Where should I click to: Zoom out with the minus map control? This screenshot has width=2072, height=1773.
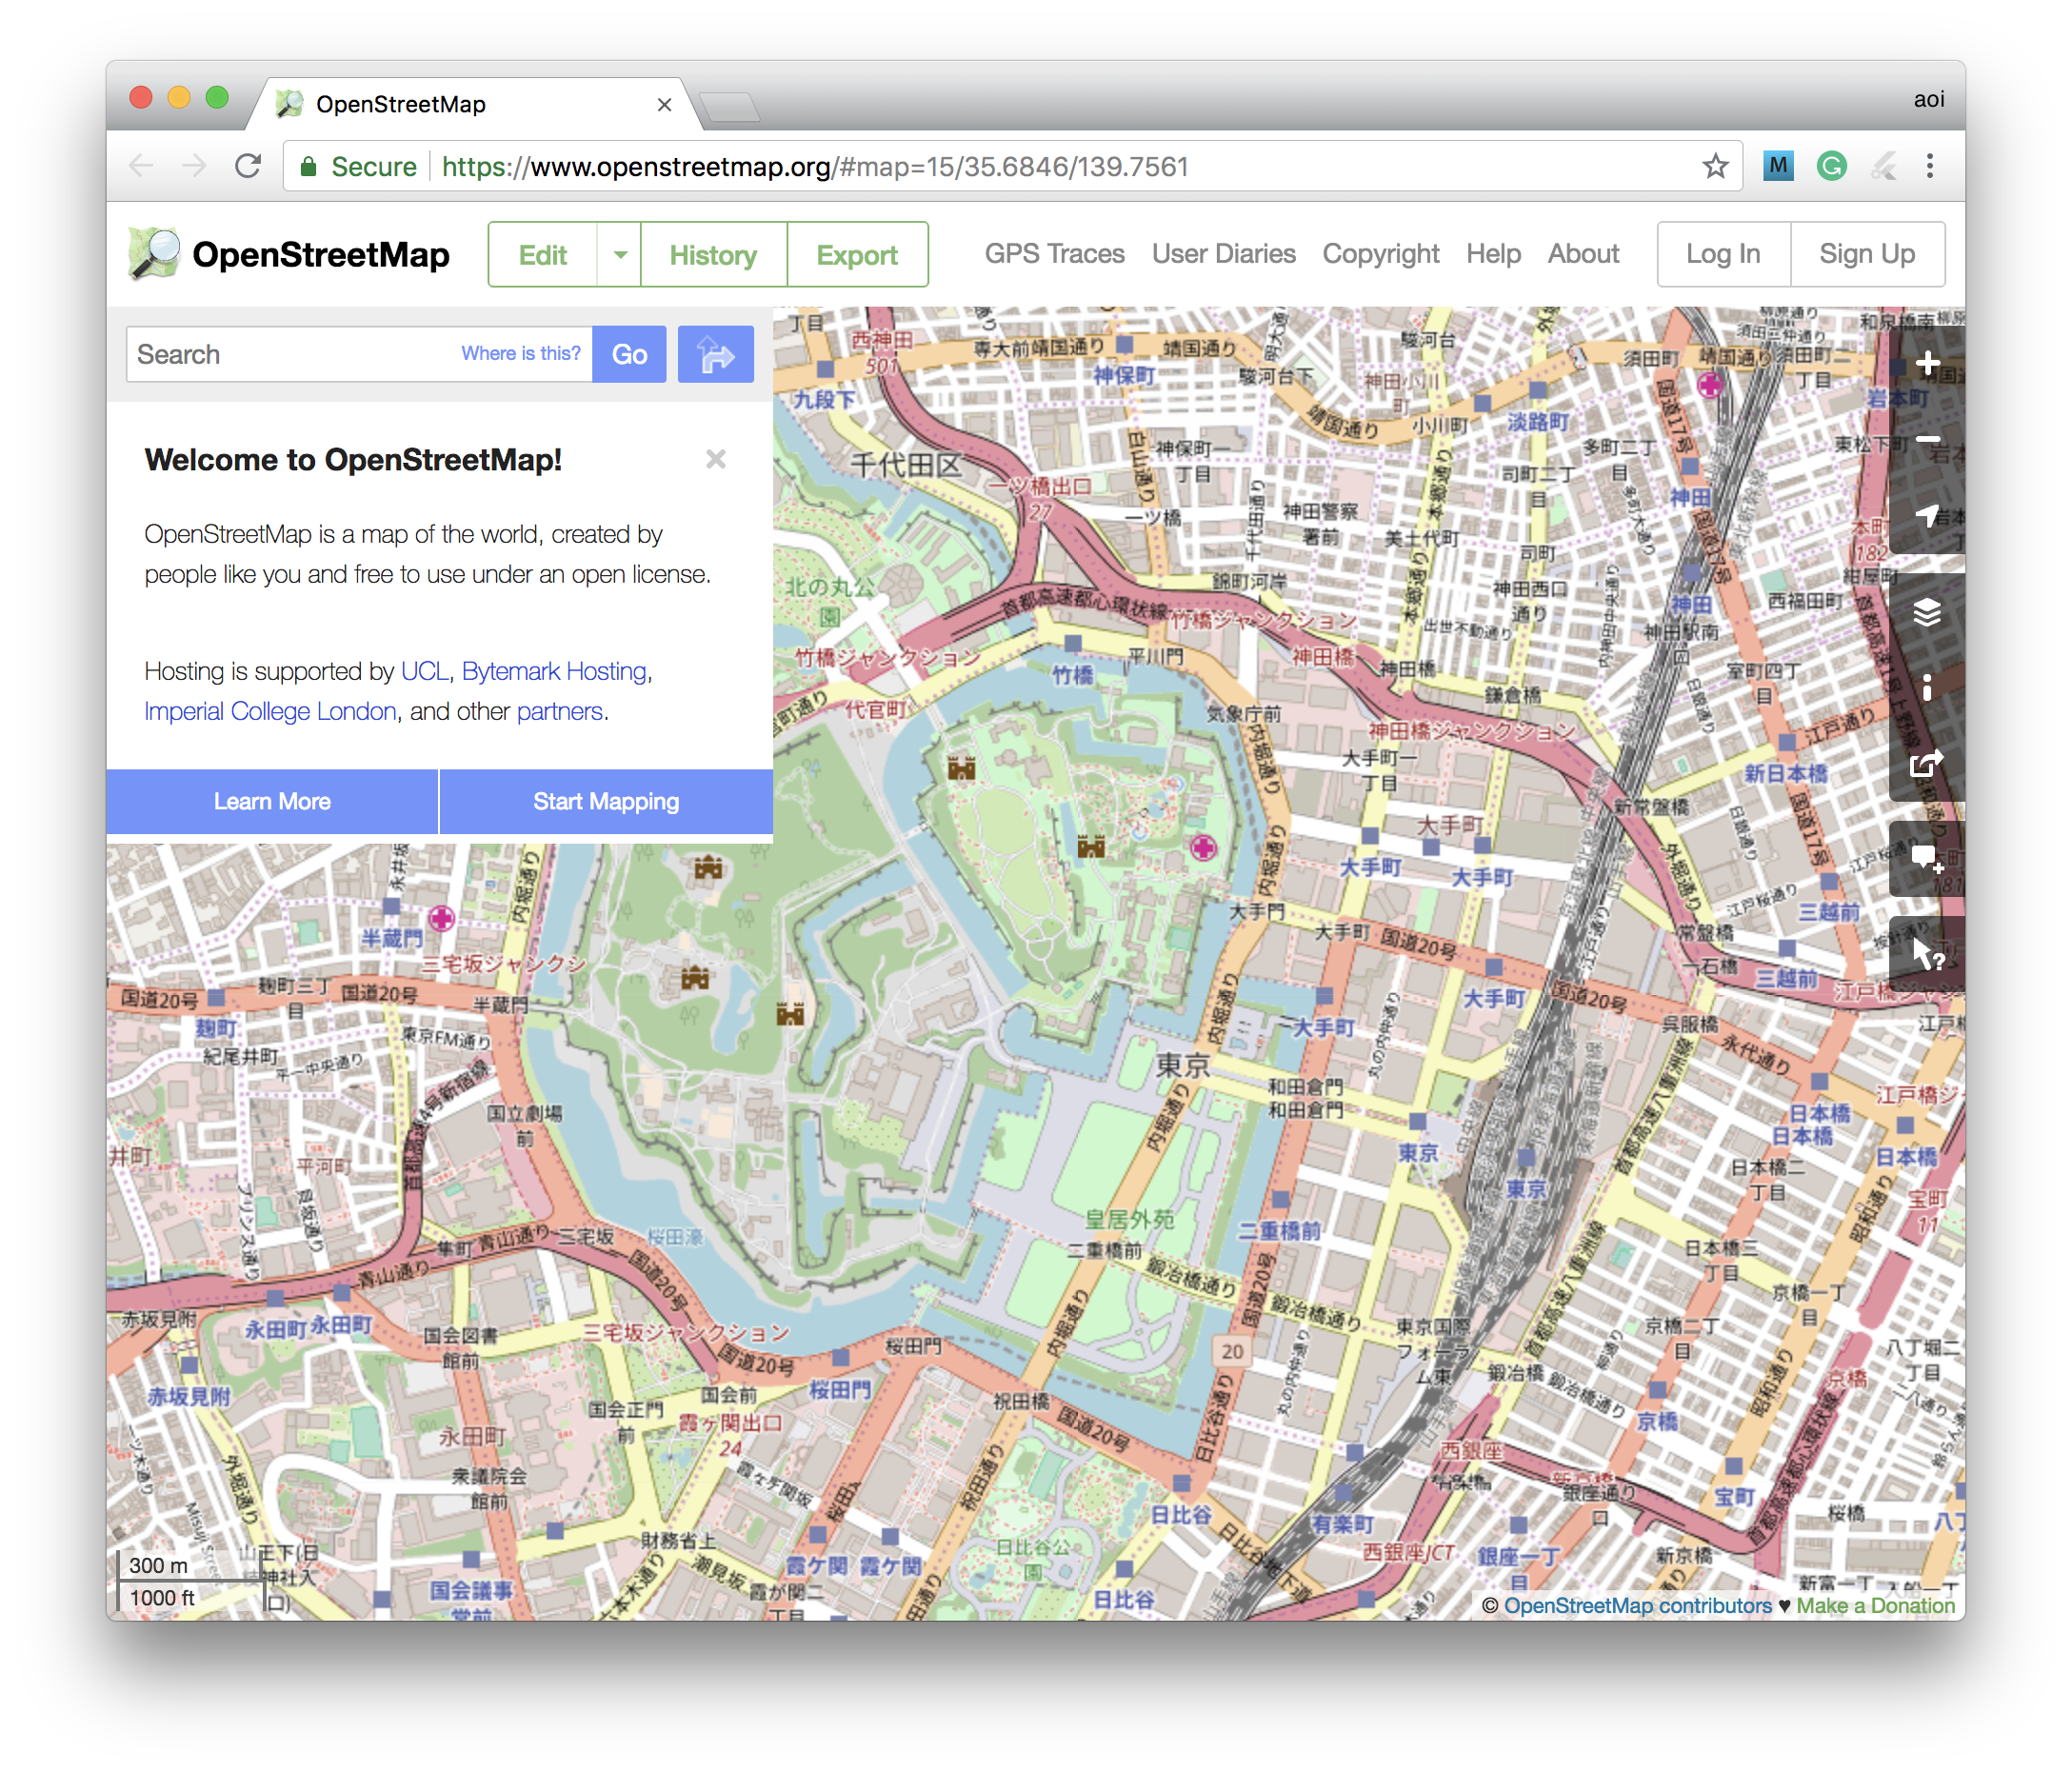tap(1927, 440)
